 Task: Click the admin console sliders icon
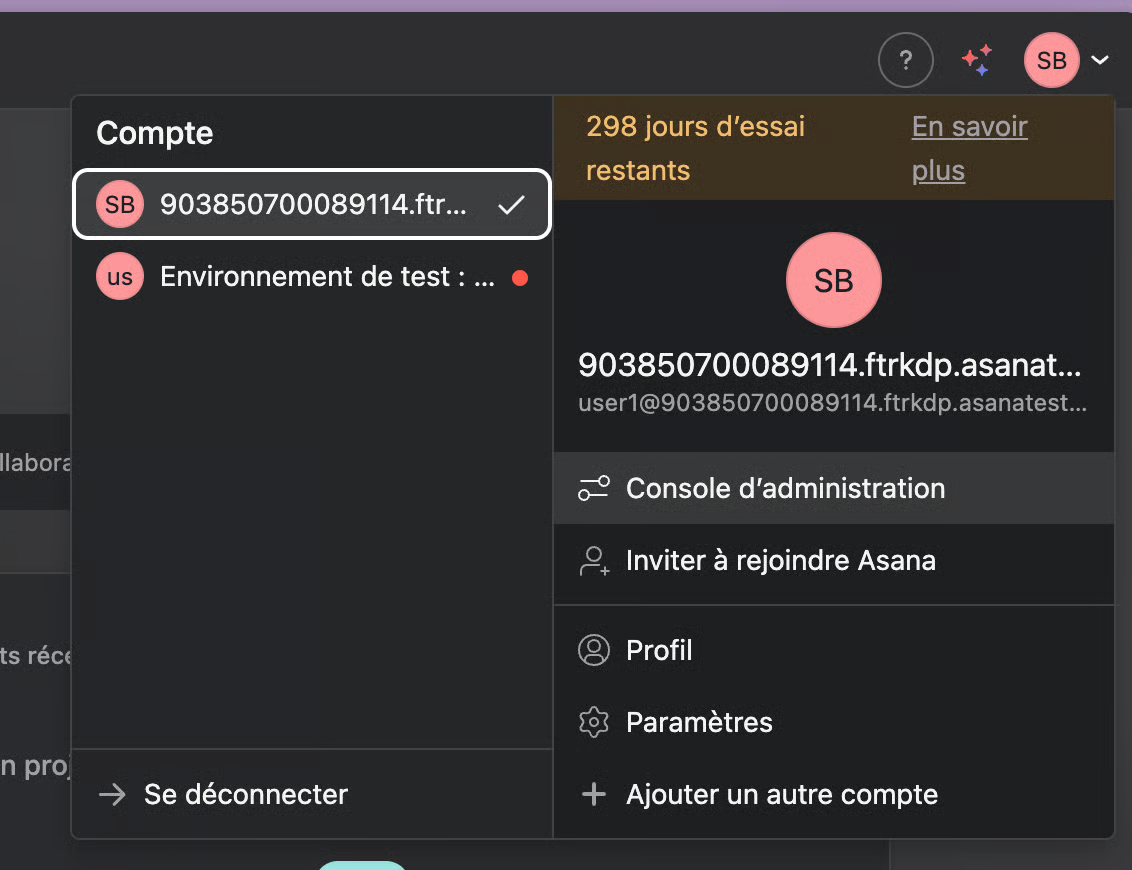tap(594, 488)
